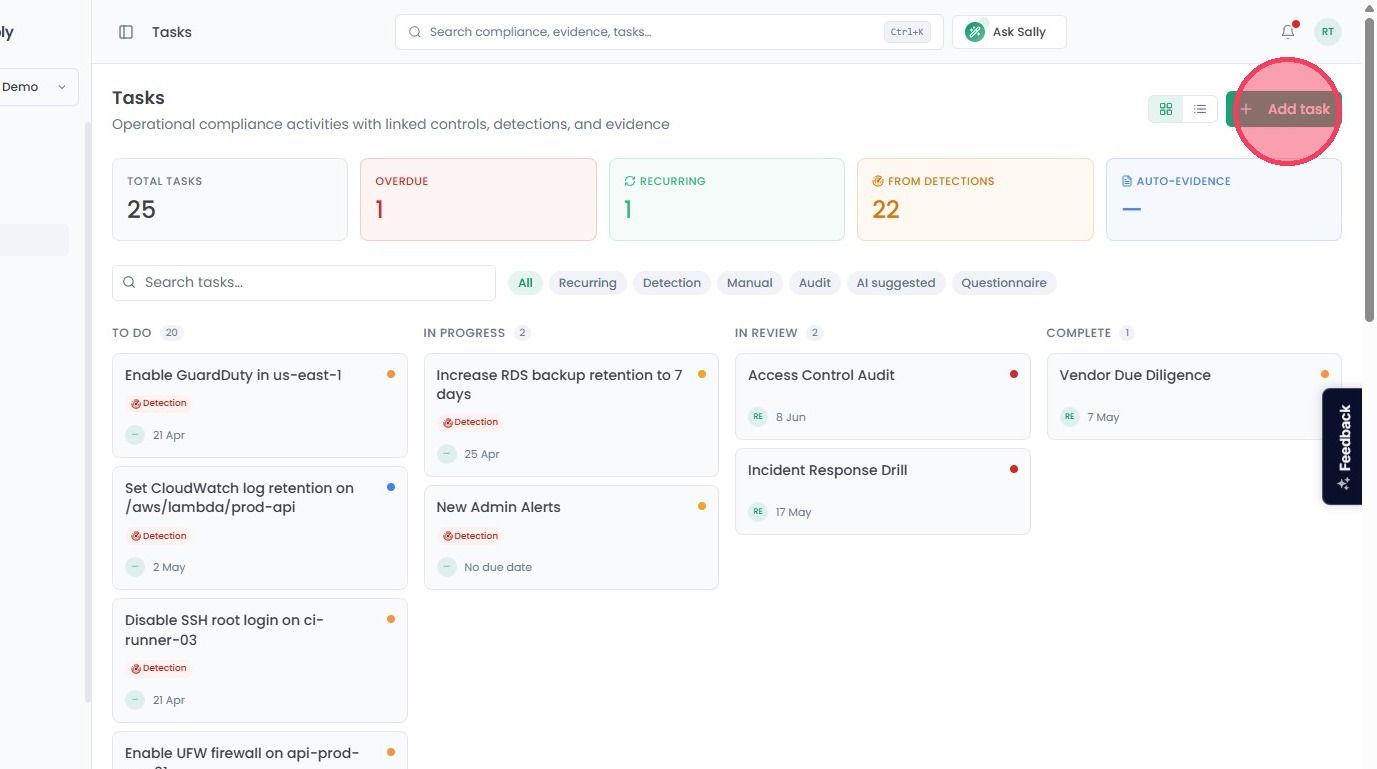This screenshot has height=769, width=1377.
Task: Select the All filter chip
Action: (525, 283)
